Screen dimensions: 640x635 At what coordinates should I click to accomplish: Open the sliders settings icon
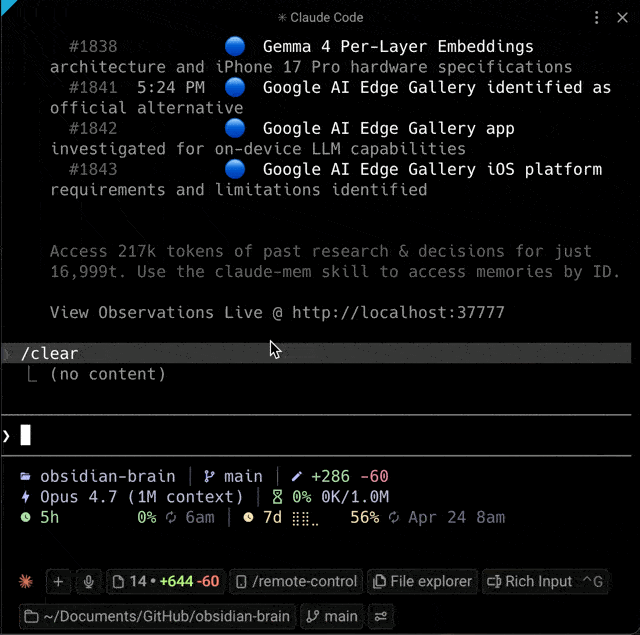380,616
